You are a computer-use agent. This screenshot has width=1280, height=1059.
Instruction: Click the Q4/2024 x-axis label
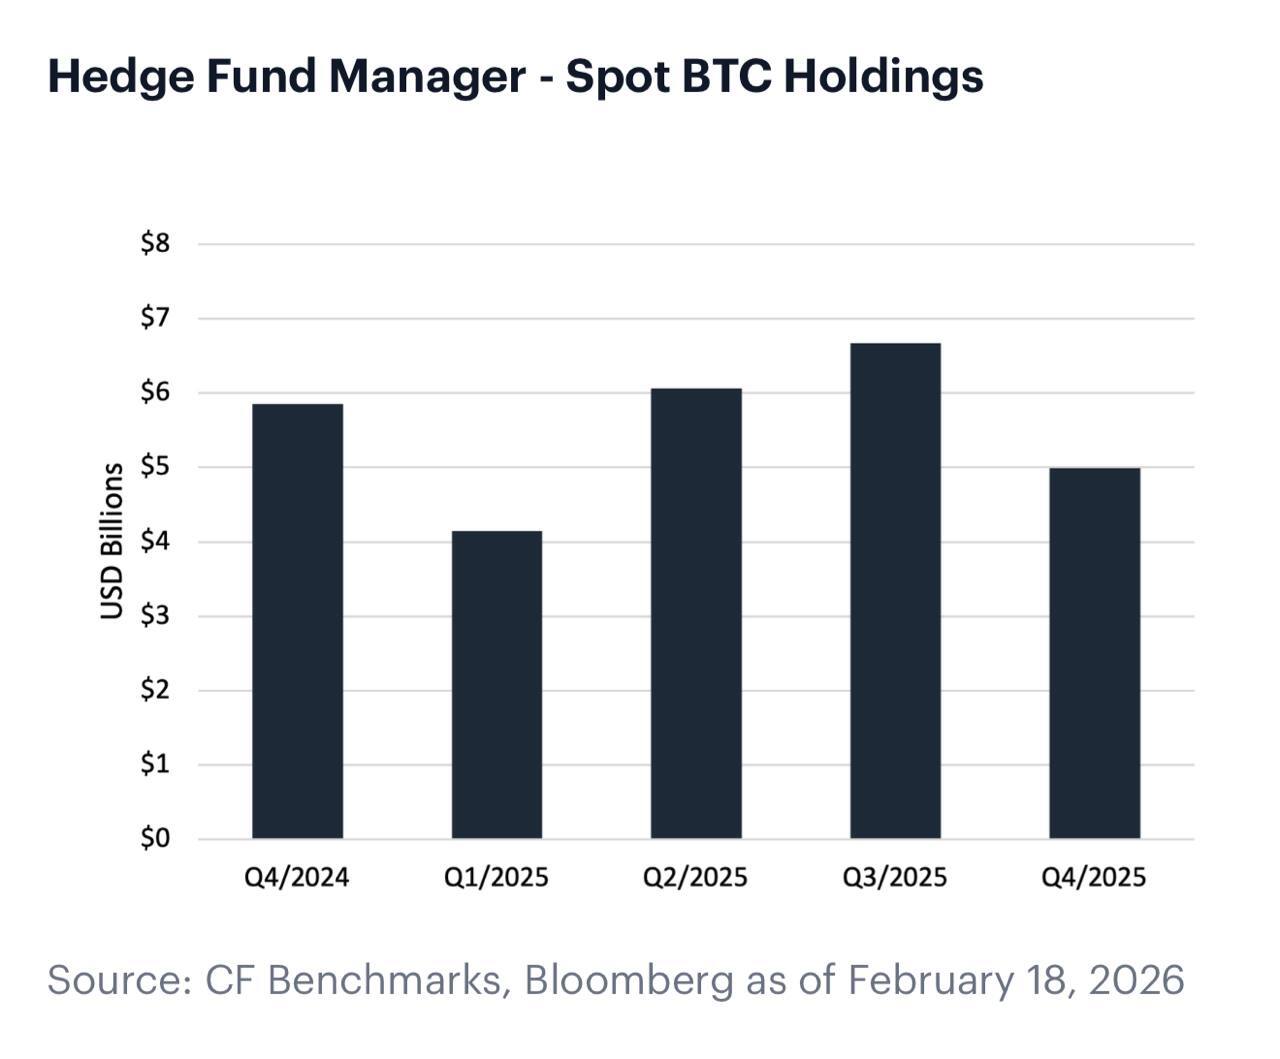[x=297, y=878]
